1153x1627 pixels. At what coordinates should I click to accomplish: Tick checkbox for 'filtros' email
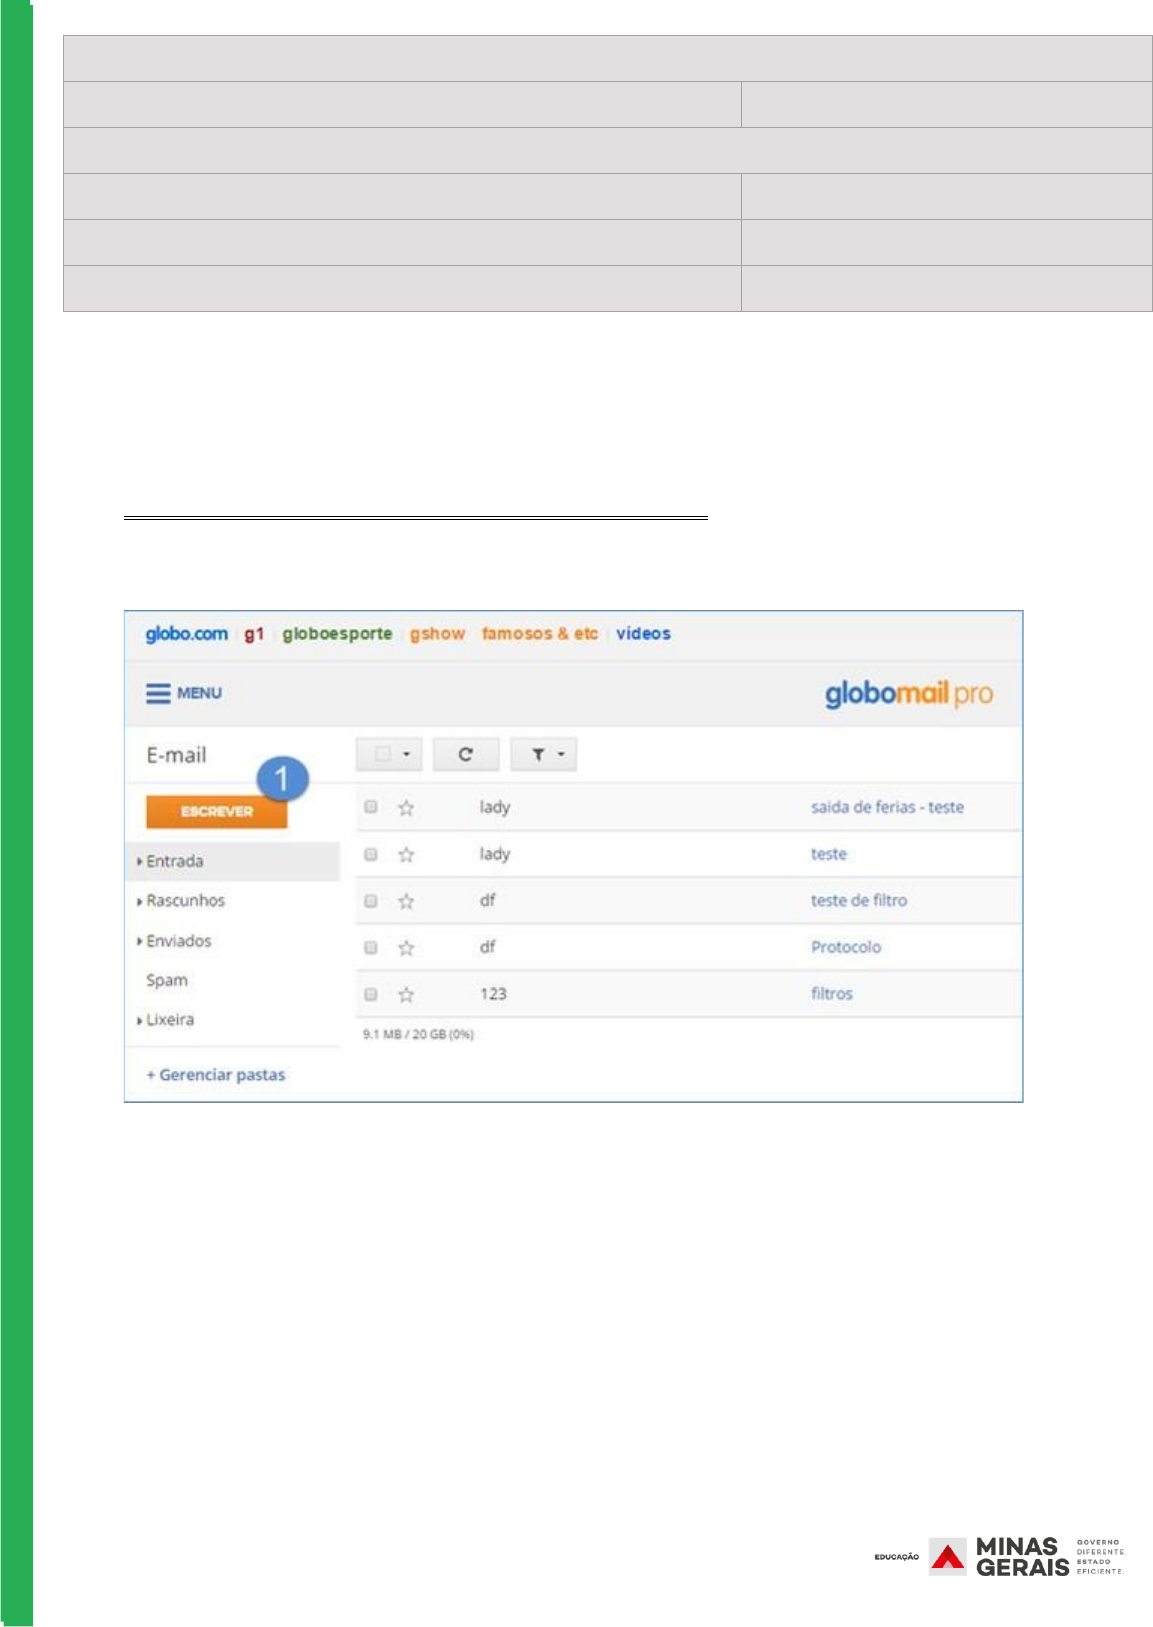371,994
